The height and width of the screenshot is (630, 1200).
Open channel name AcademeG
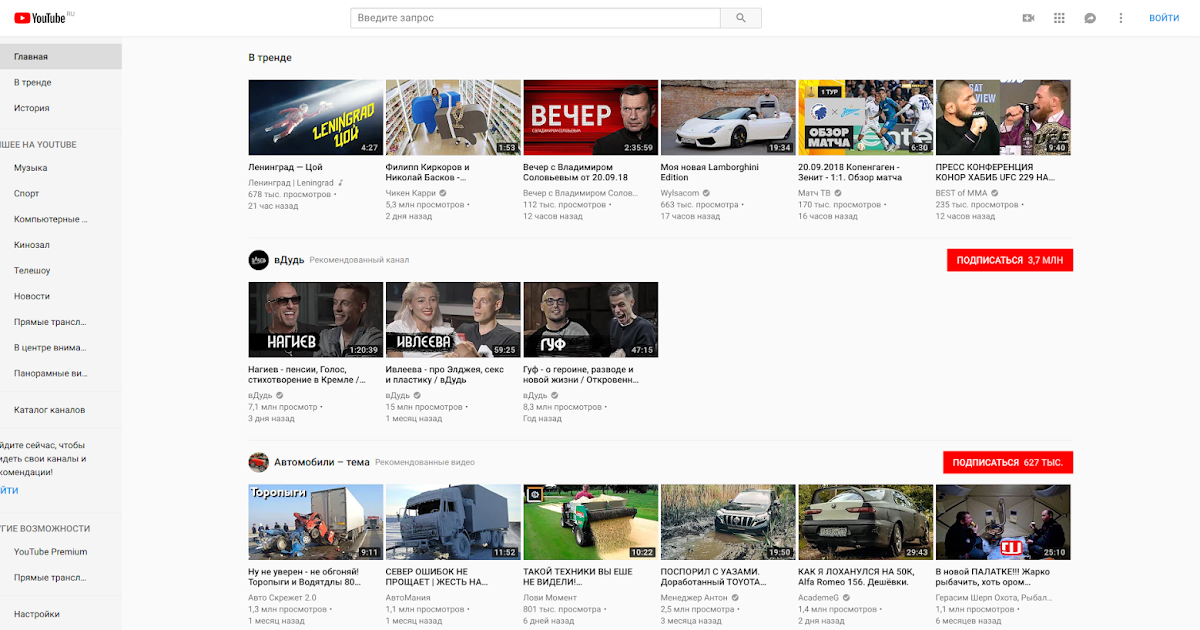click(x=820, y=597)
